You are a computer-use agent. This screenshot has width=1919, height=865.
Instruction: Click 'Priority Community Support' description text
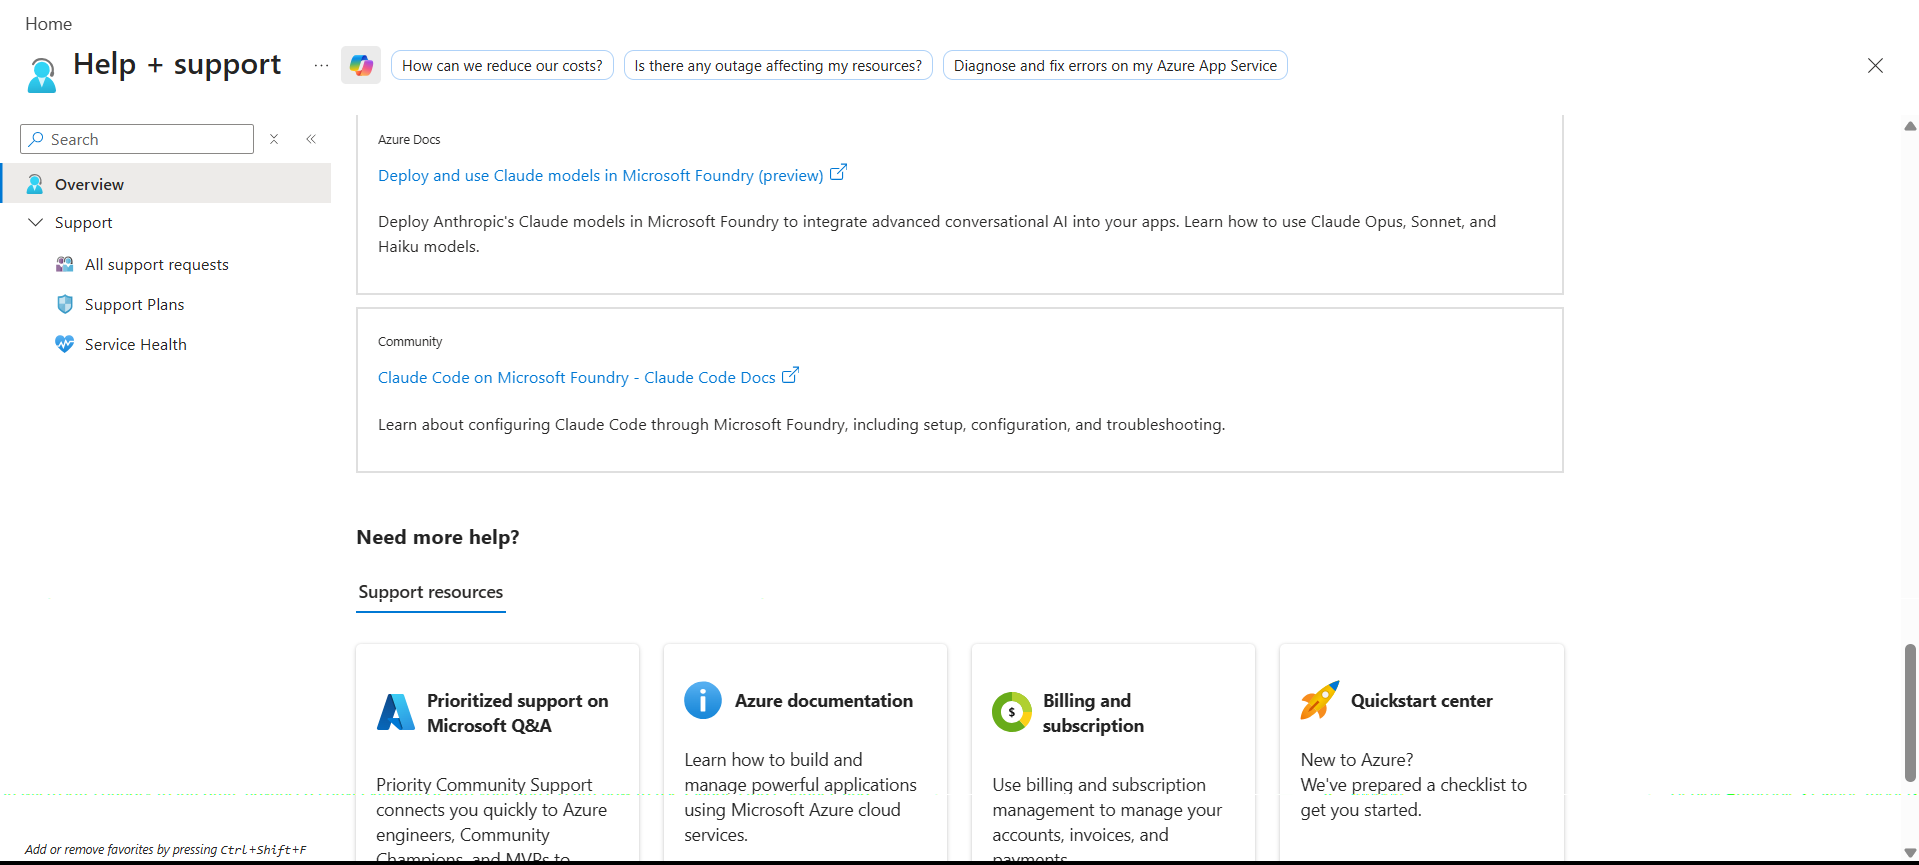click(491, 820)
